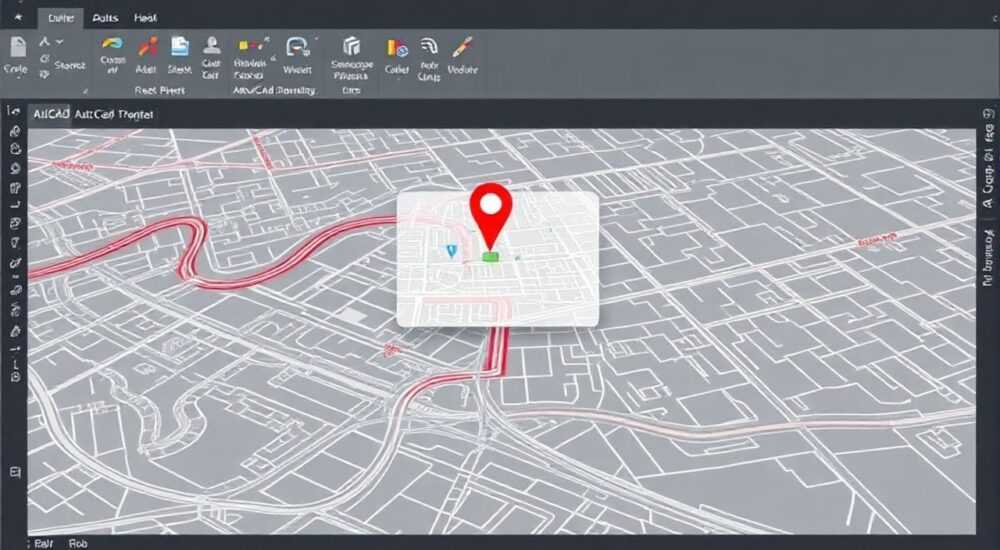
Task: Switch to the AutCad Trontet drawing tab
Action: click(x=114, y=115)
